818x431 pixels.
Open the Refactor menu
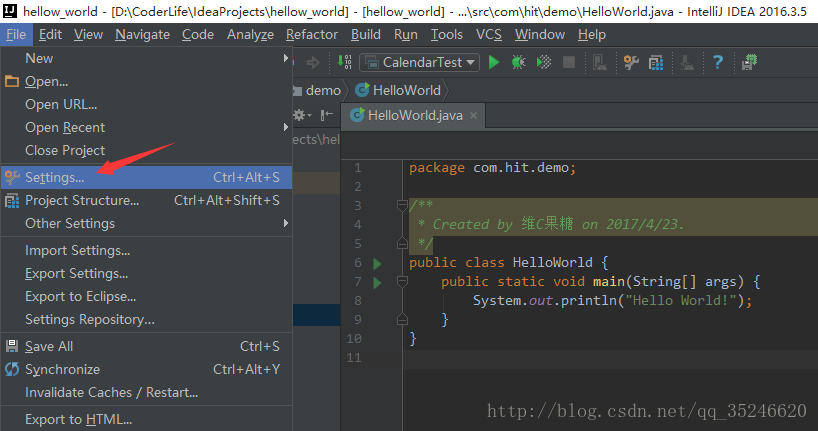(311, 34)
